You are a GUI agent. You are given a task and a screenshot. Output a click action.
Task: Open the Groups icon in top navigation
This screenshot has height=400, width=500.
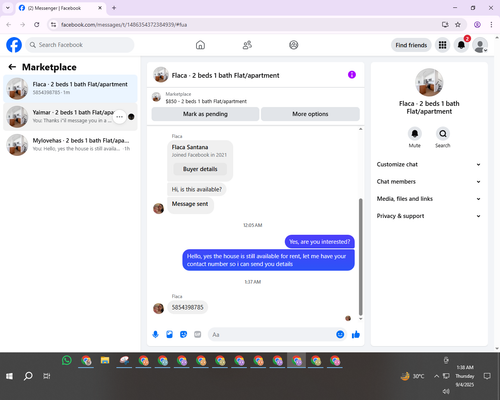tap(294, 45)
